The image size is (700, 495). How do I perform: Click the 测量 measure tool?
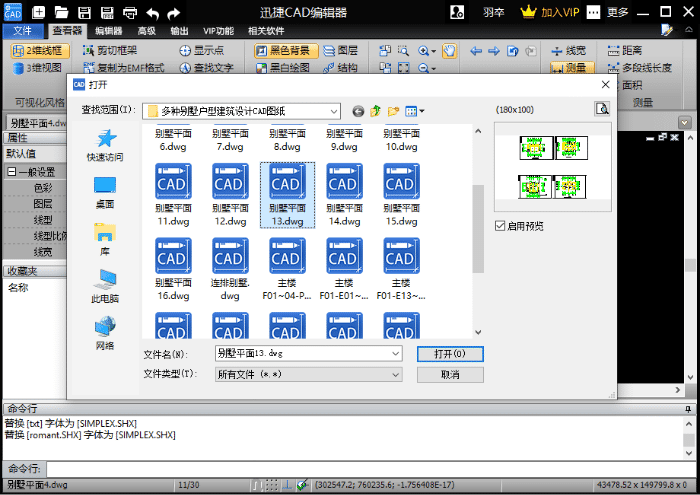click(x=572, y=67)
